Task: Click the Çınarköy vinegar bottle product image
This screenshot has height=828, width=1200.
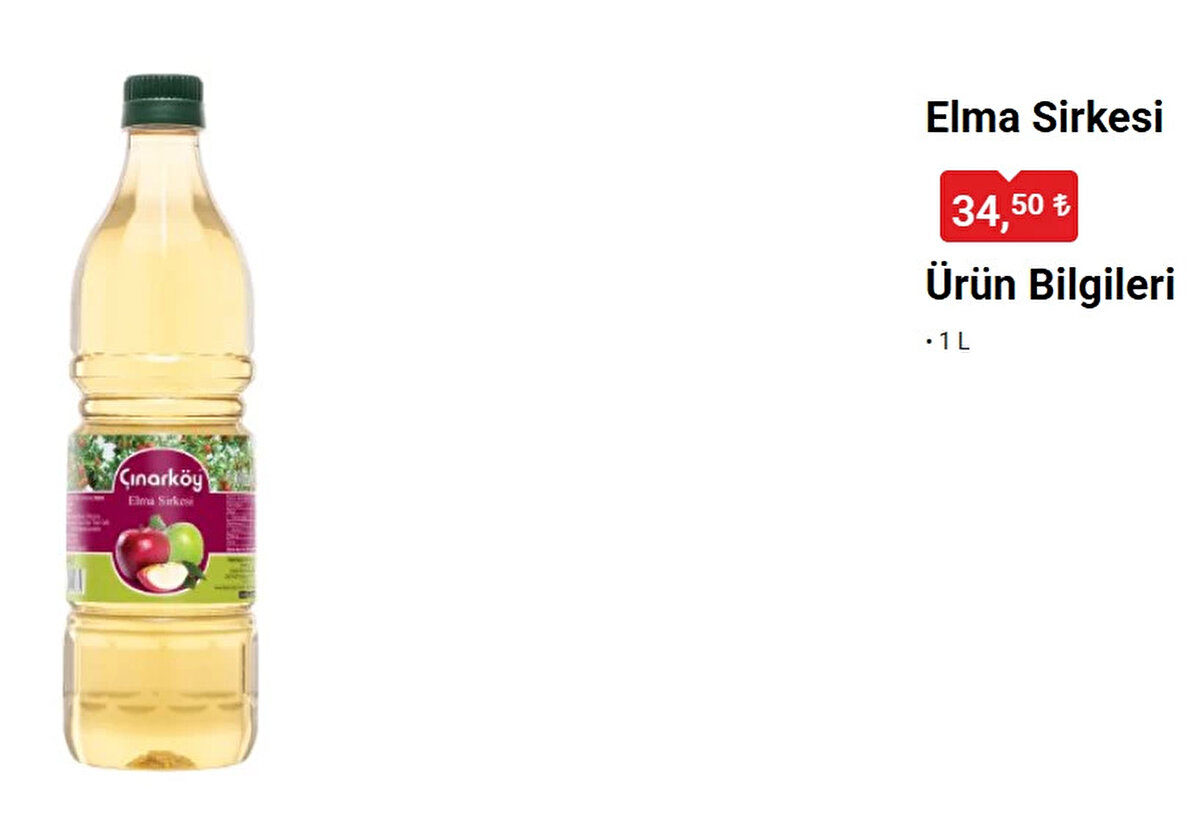Action: [x=162, y=422]
